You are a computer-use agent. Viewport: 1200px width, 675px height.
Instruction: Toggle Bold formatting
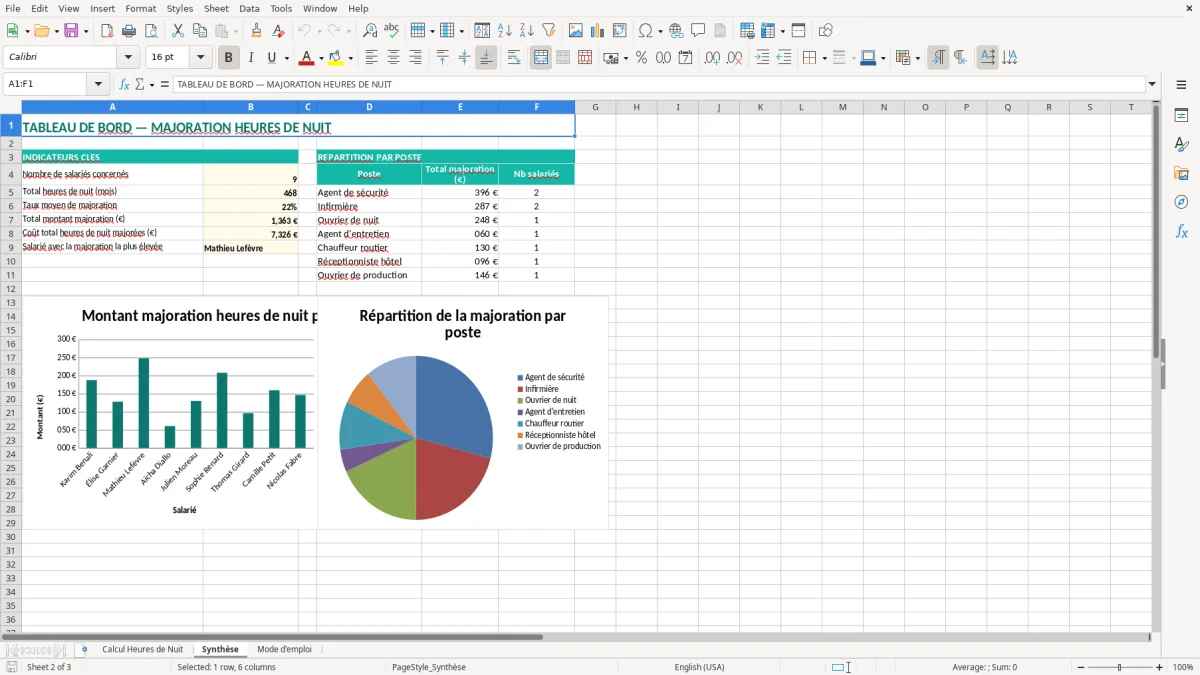229,58
